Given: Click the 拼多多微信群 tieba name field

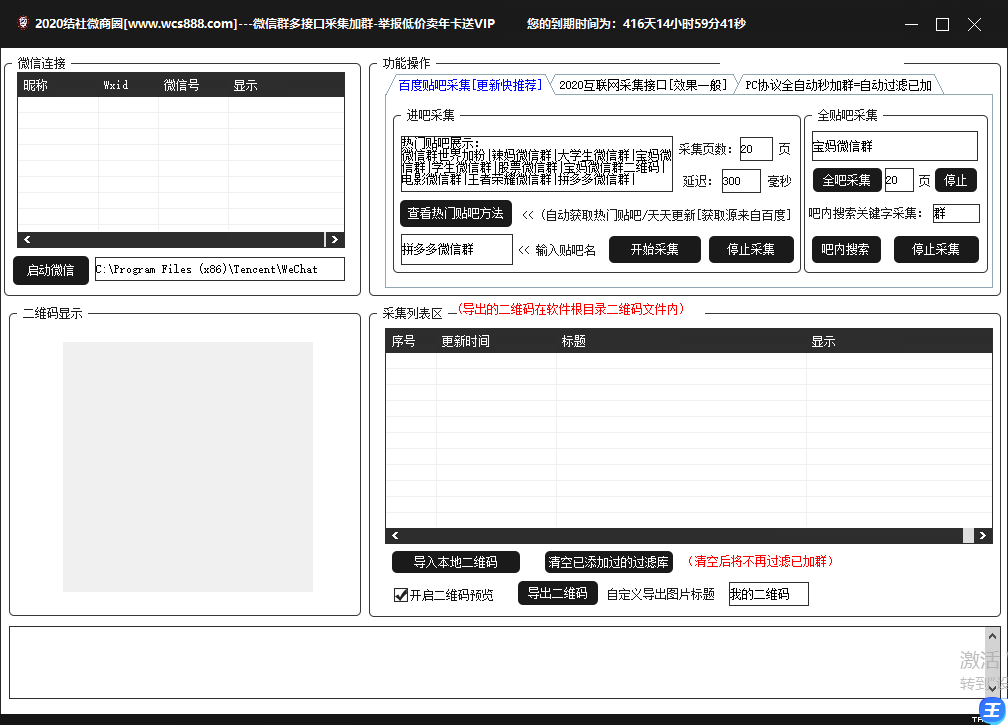Looking at the screenshot, I should pyautogui.click(x=456, y=249).
